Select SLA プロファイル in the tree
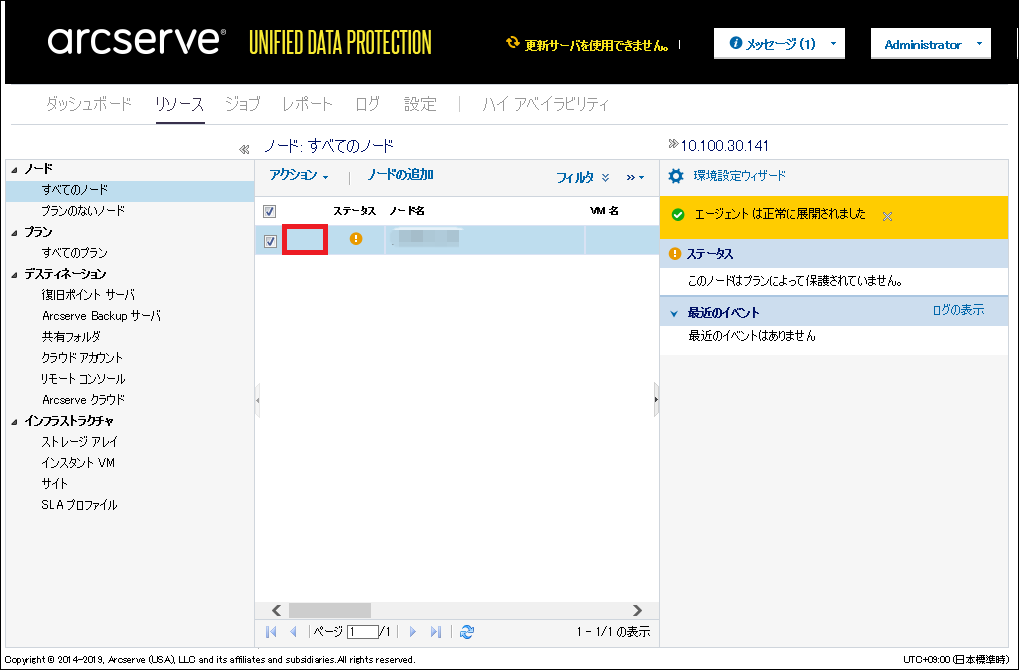The width and height of the screenshot is (1019, 670). (x=79, y=505)
